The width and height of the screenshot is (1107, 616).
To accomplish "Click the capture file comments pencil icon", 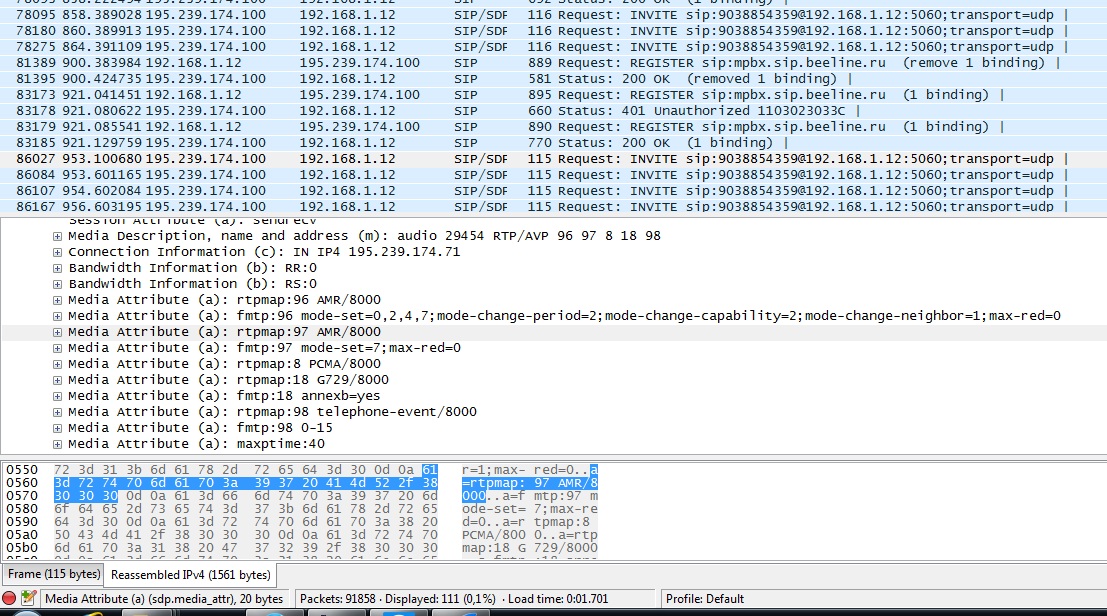I will pos(28,598).
